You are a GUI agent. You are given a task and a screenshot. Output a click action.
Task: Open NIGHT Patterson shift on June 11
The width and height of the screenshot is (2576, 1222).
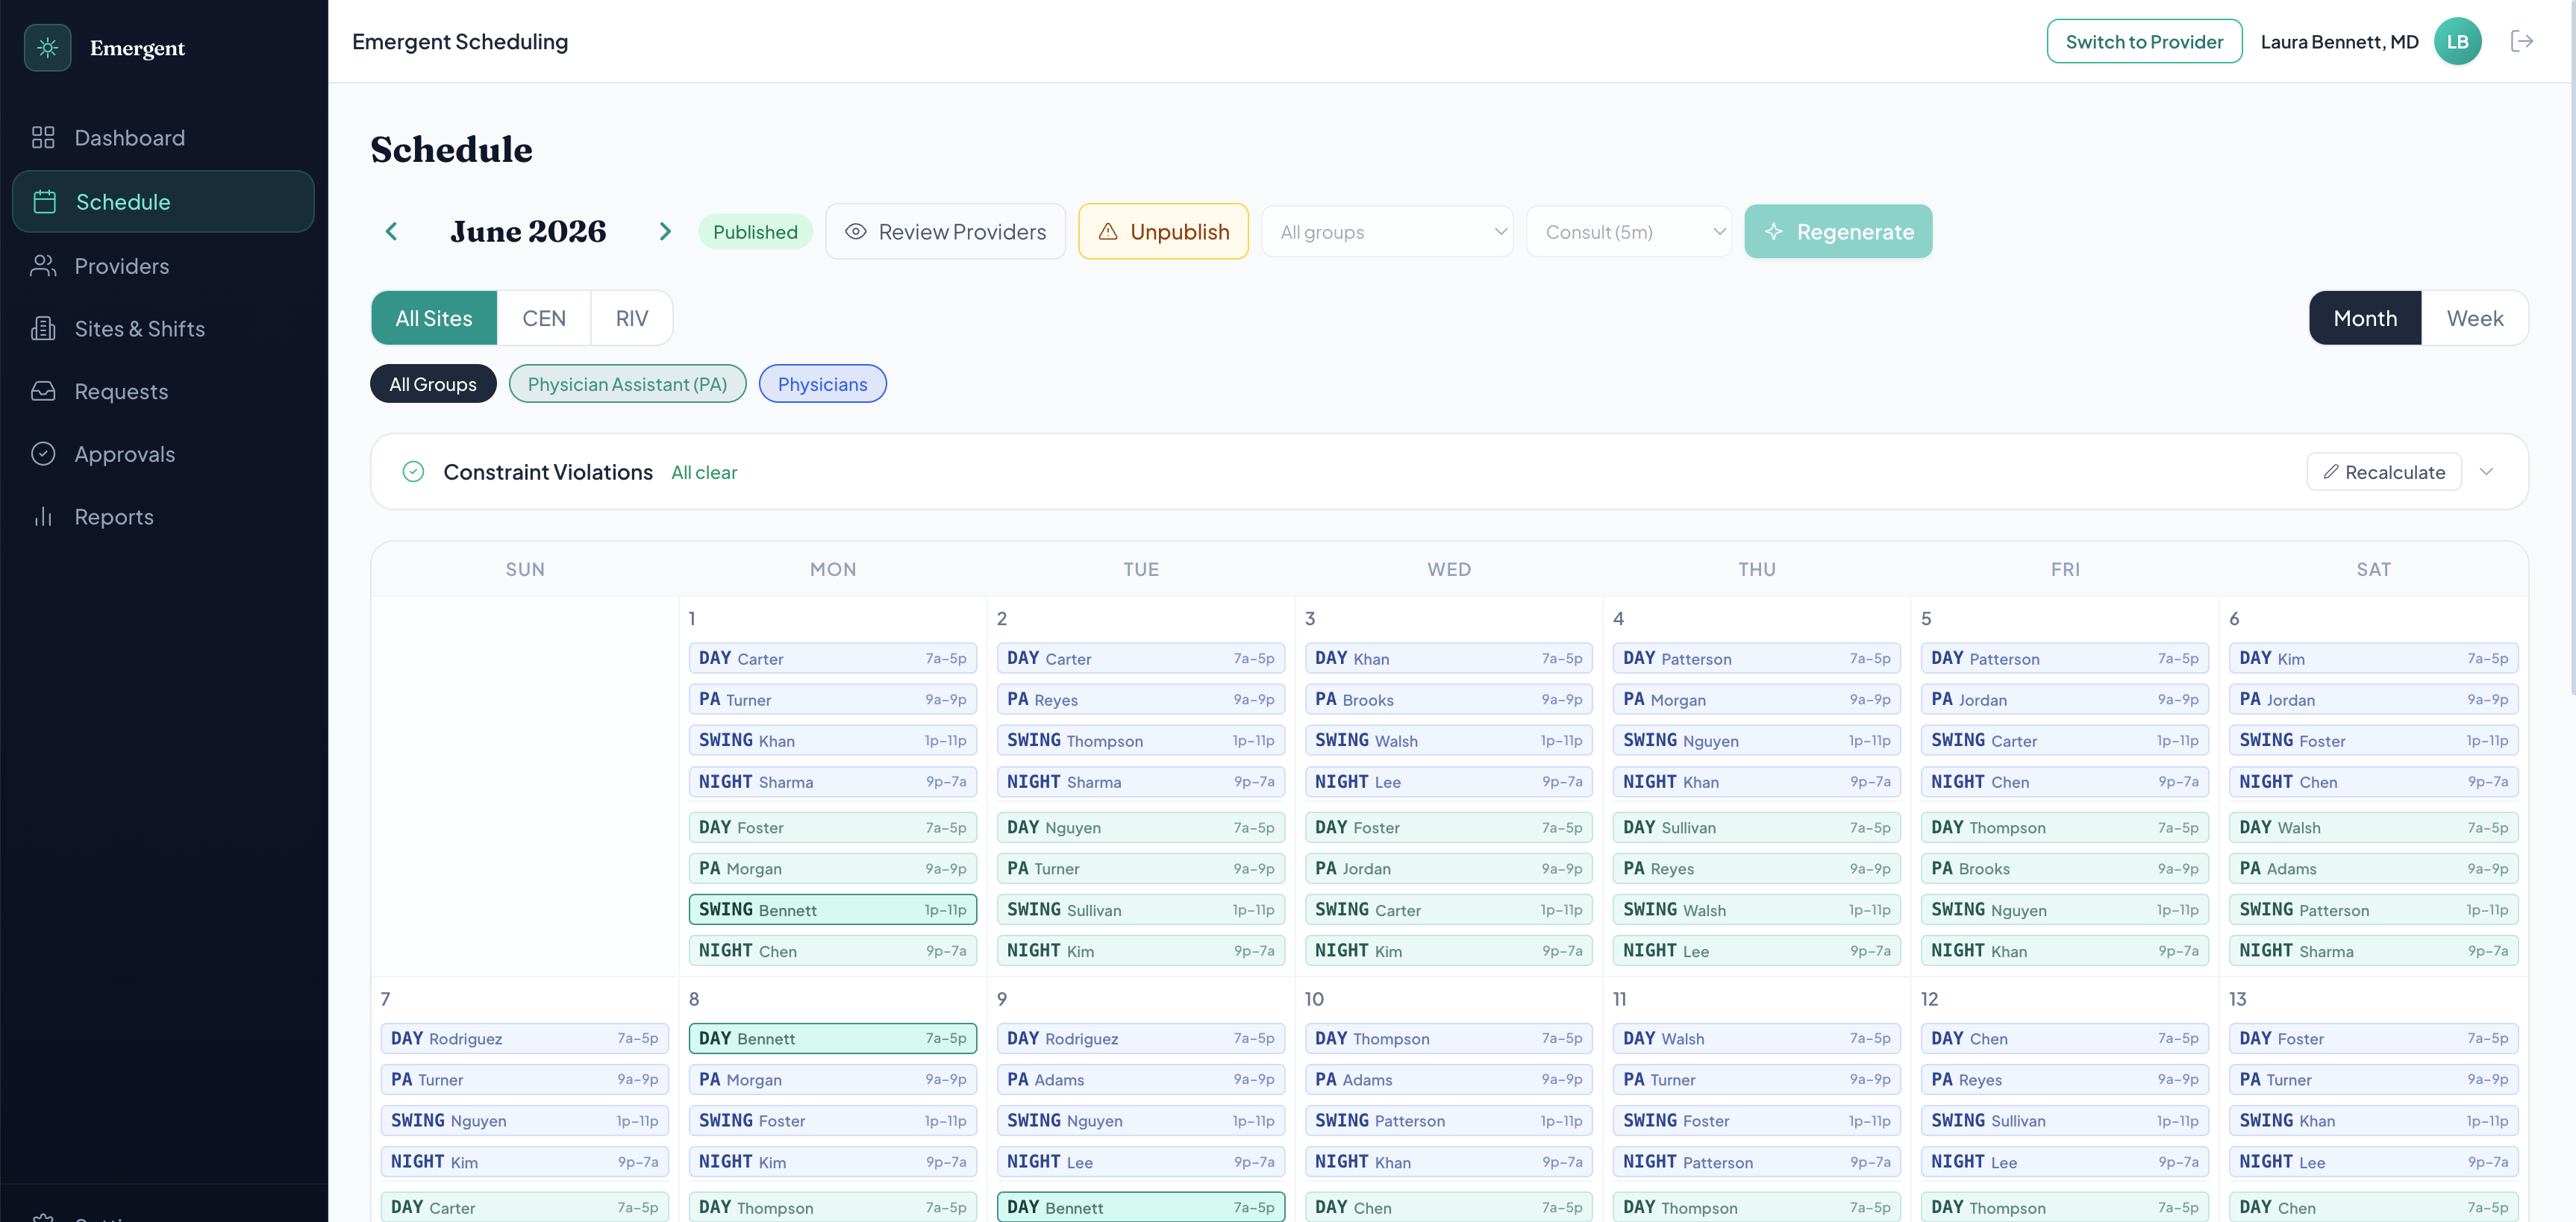click(x=1756, y=1161)
